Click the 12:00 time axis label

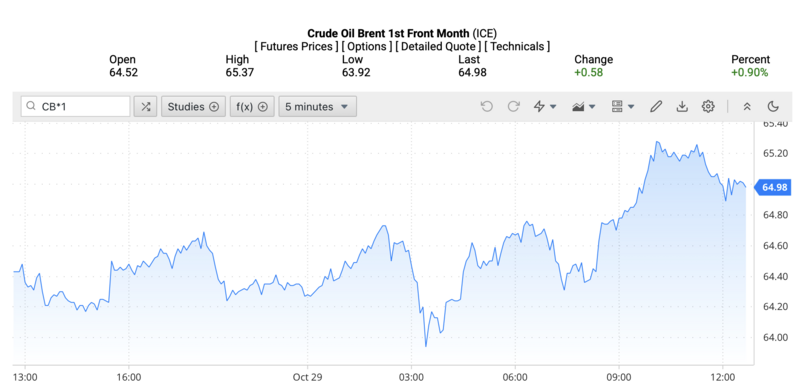point(722,377)
